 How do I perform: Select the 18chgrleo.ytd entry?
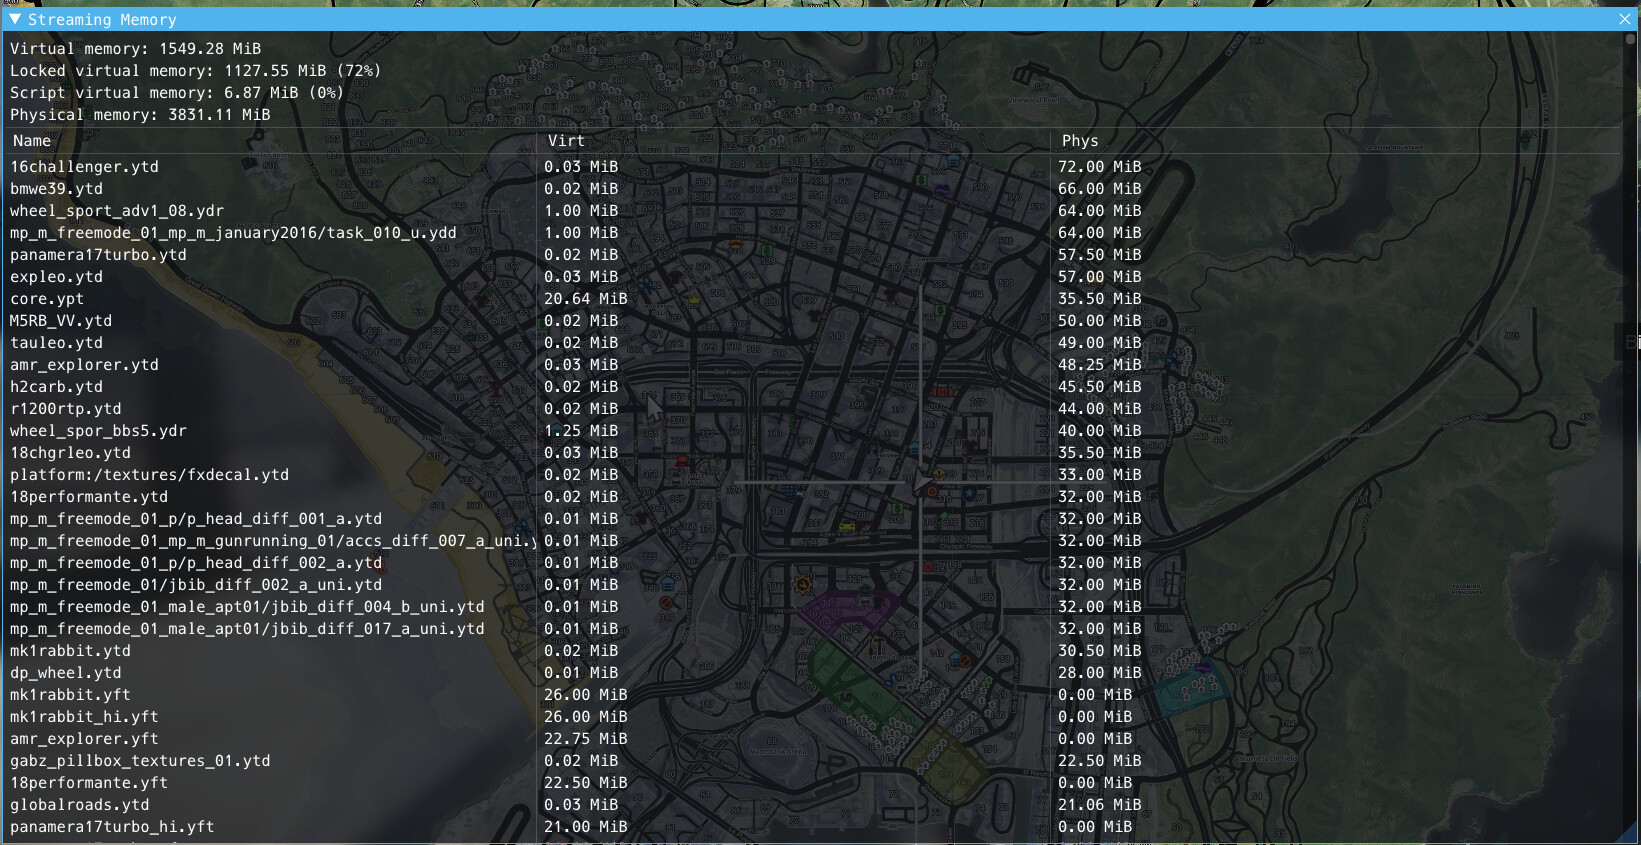[x=70, y=453]
